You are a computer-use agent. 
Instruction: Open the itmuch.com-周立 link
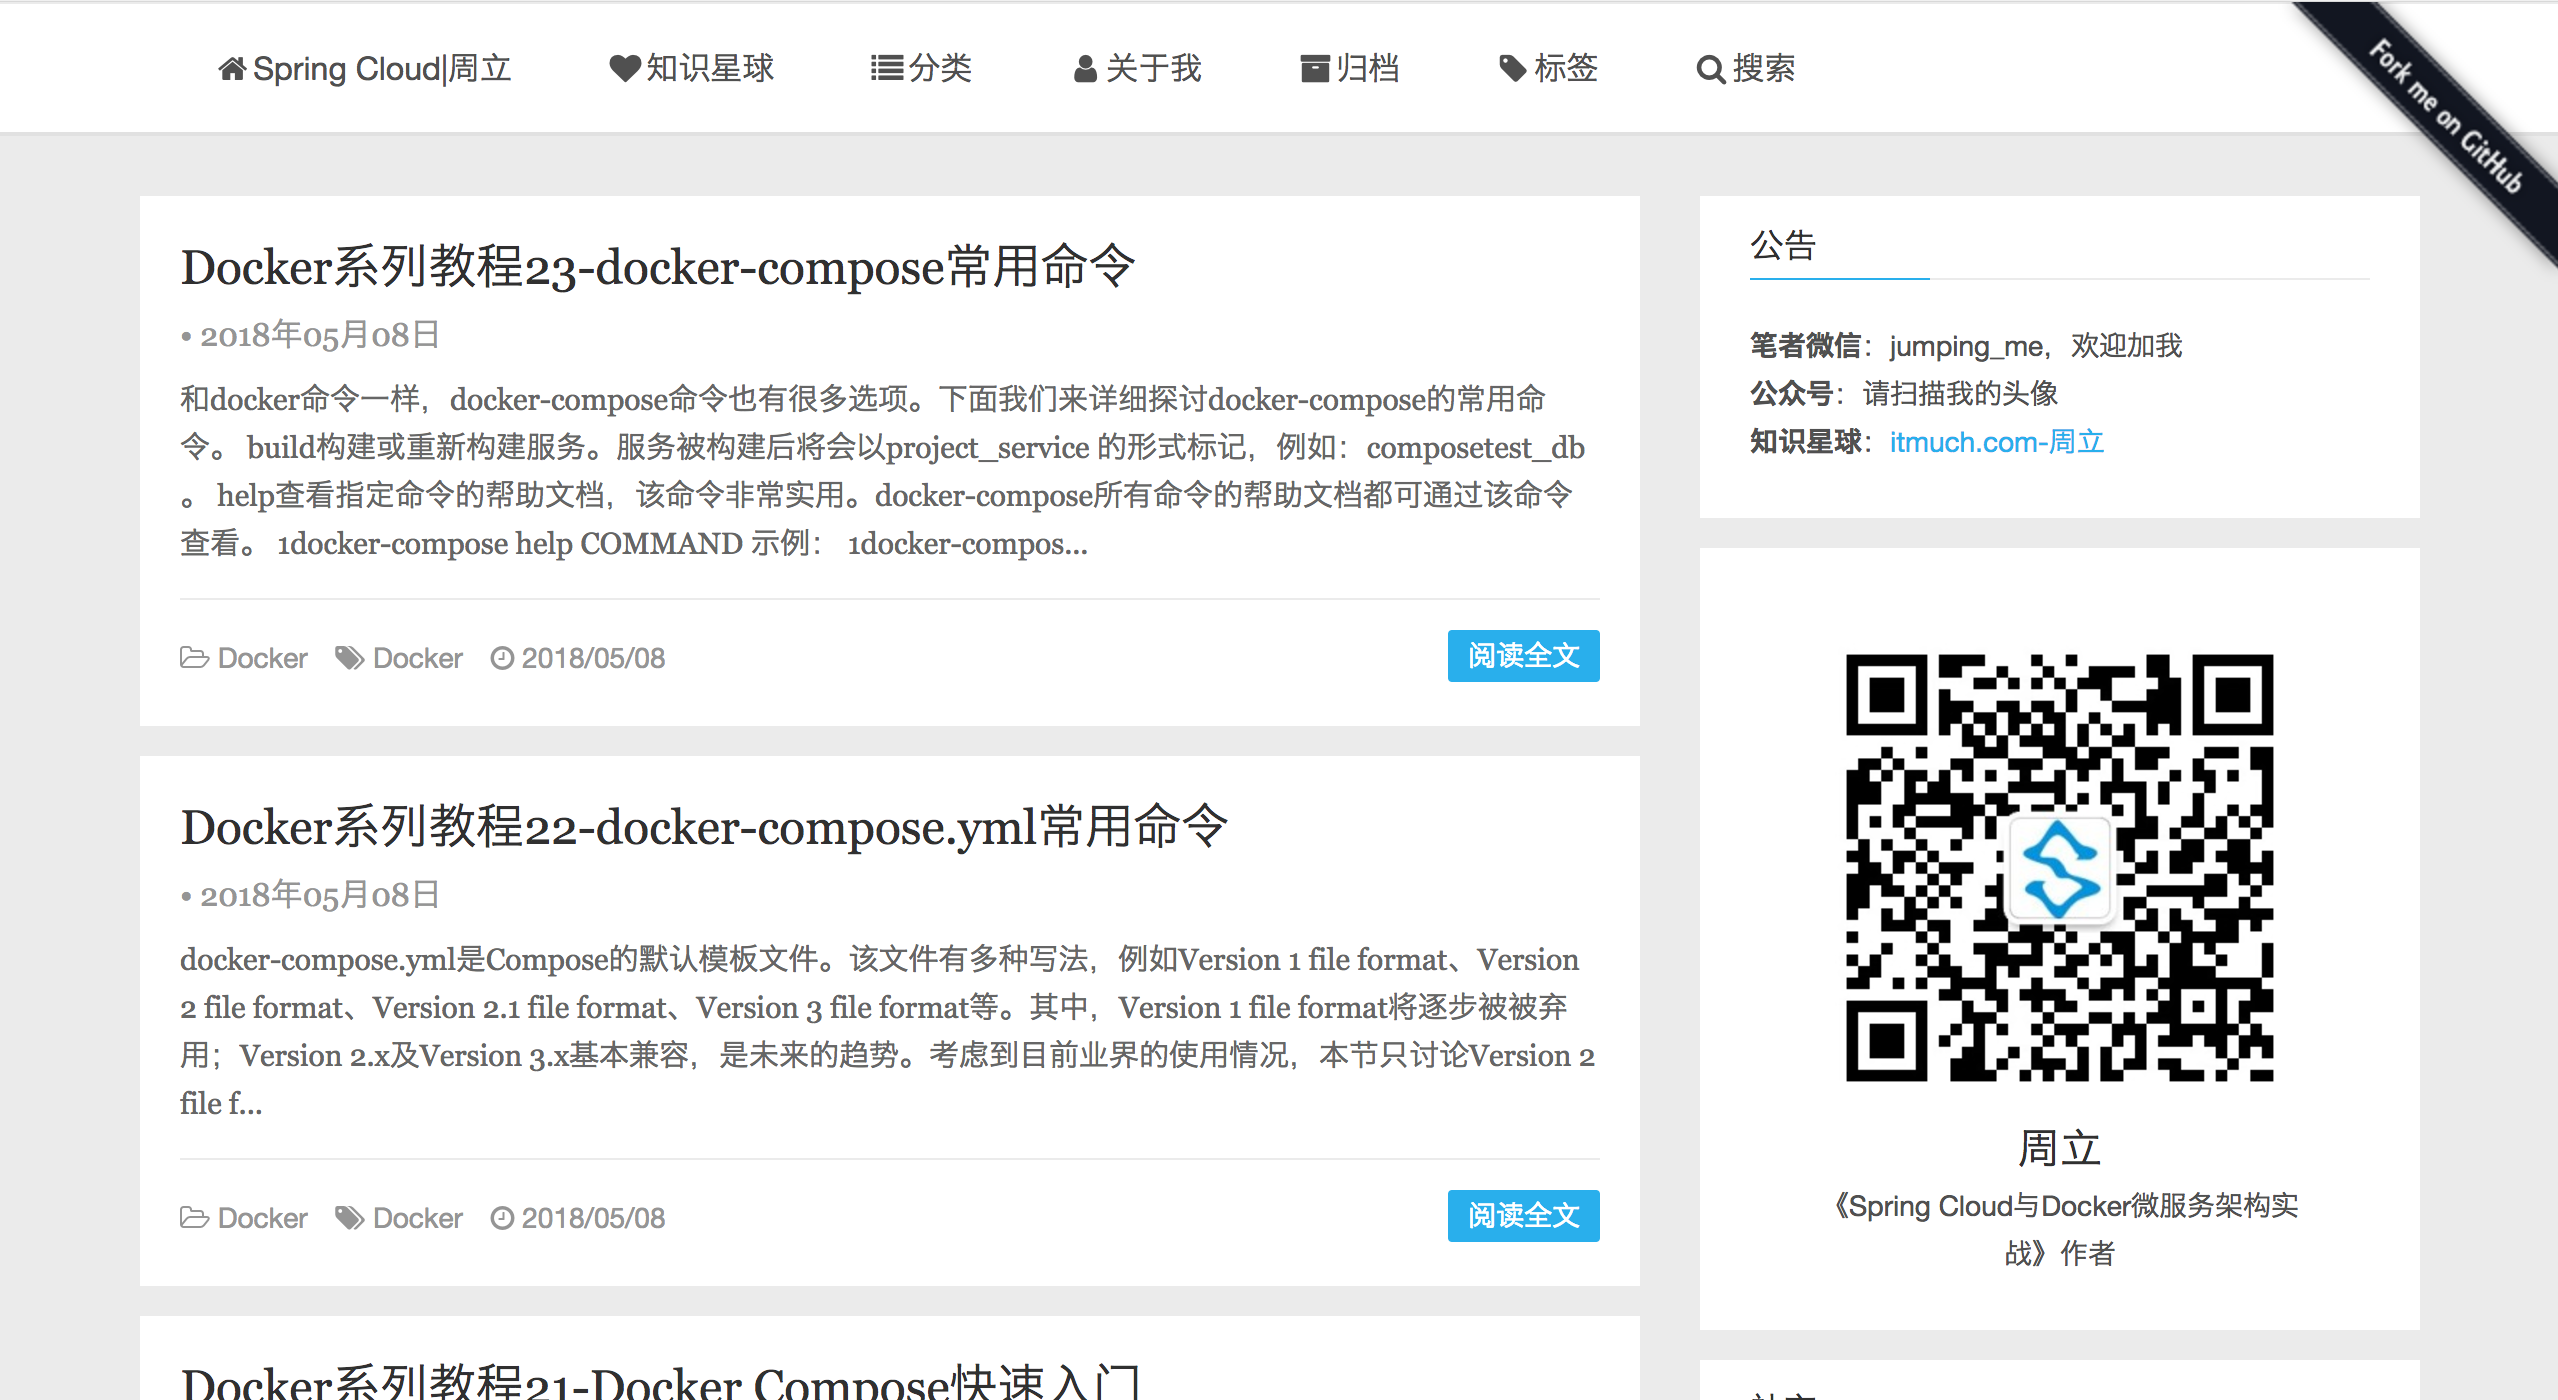[x=1996, y=442]
